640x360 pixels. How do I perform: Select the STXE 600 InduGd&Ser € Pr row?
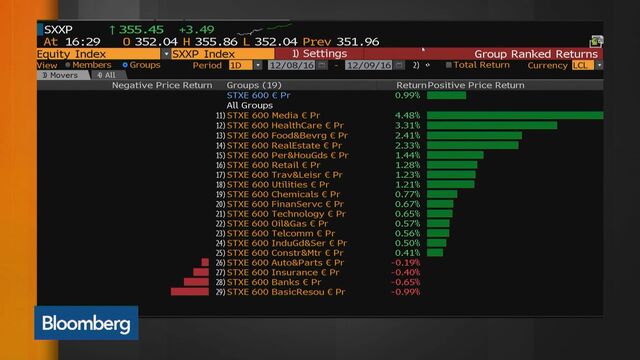tap(287, 243)
